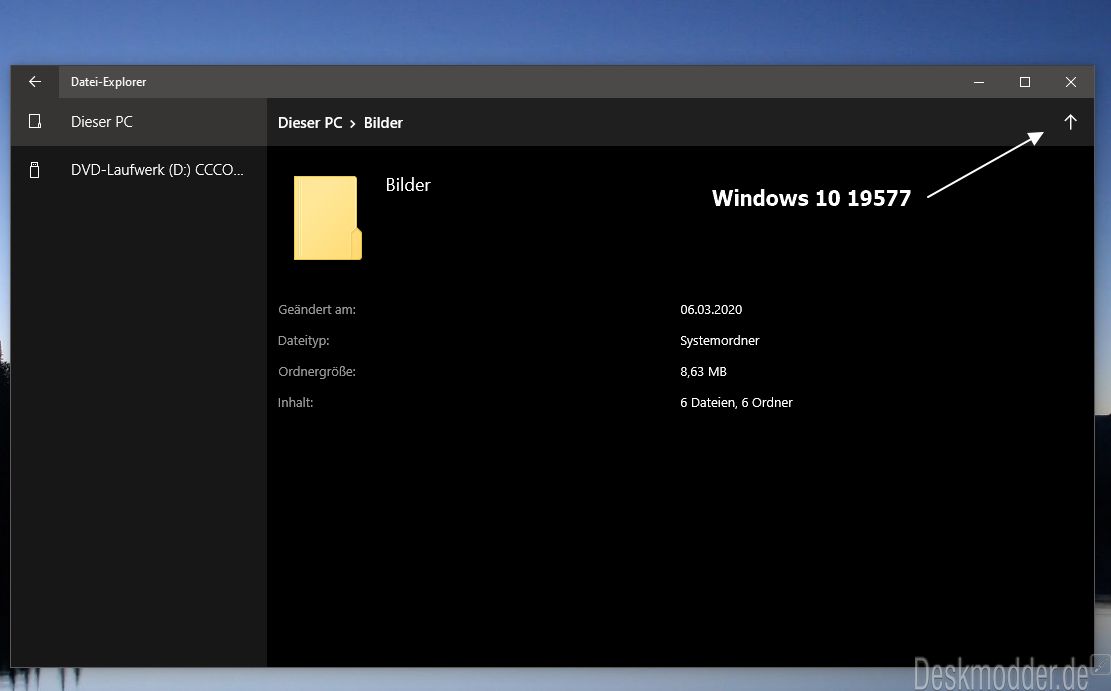The height and width of the screenshot is (691, 1111).
Task: Open DVD-Laufwerk (D:) in the sidebar
Action: click(x=139, y=170)
